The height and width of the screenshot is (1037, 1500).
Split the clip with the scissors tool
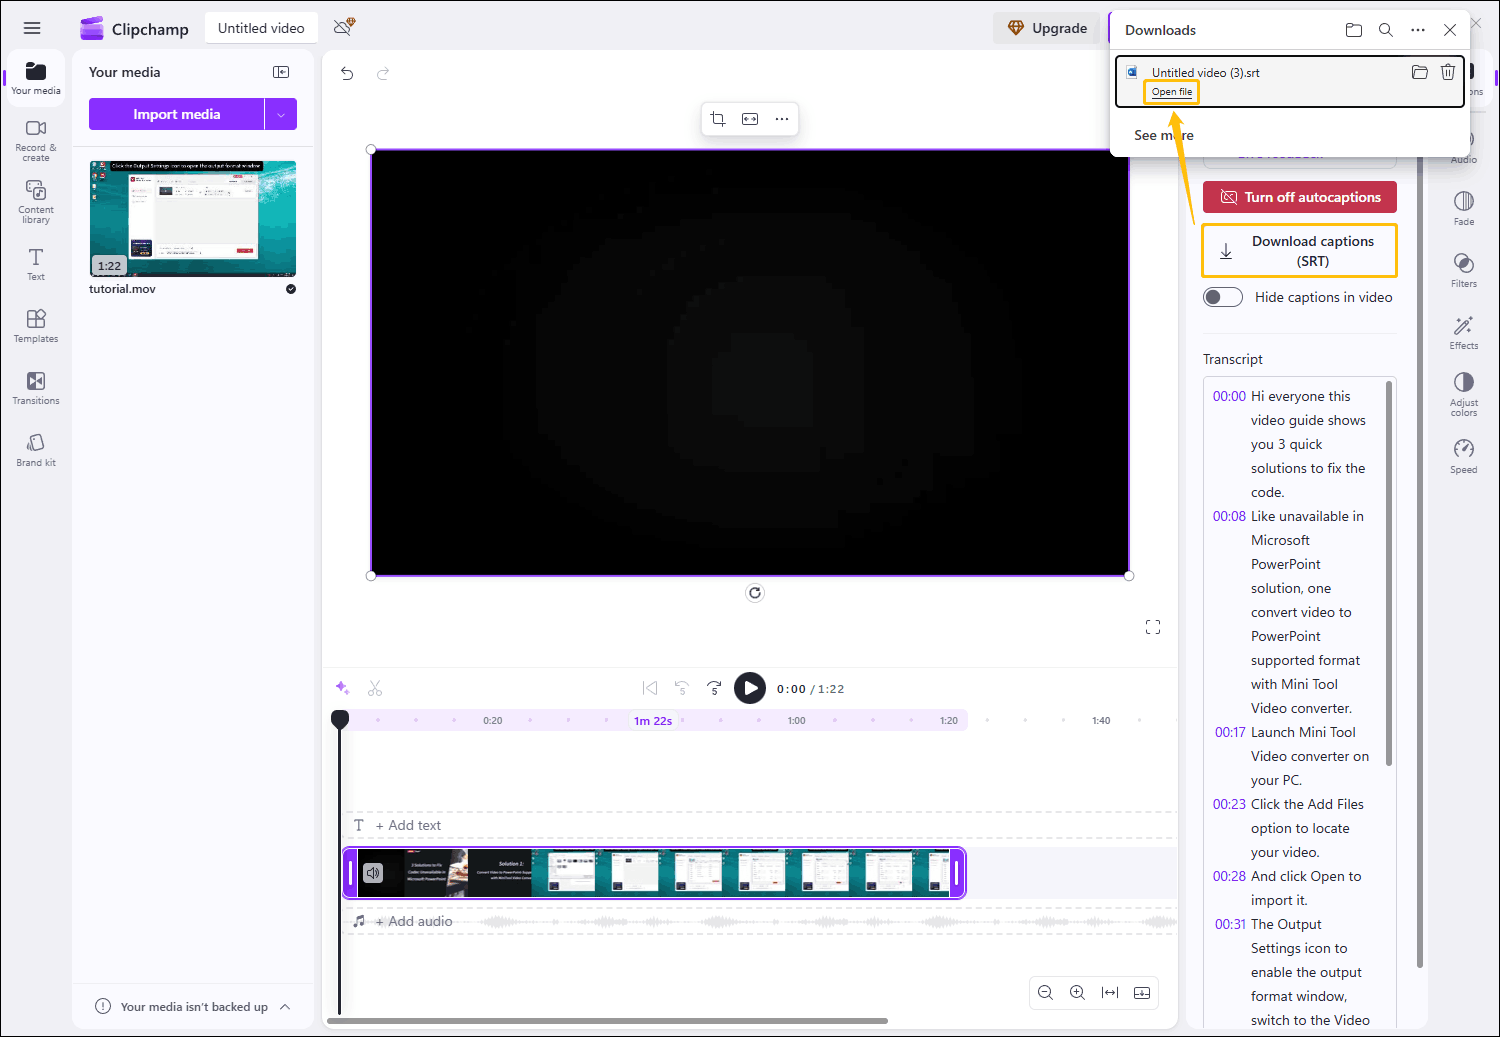(x=375, y=688)
